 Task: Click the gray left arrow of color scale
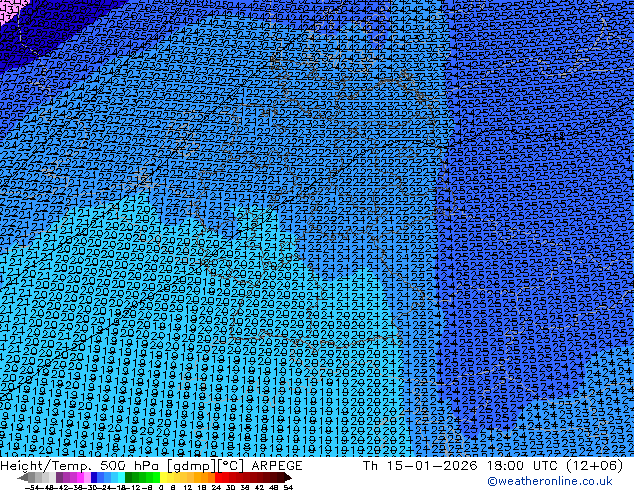click(x=23, y=478)
